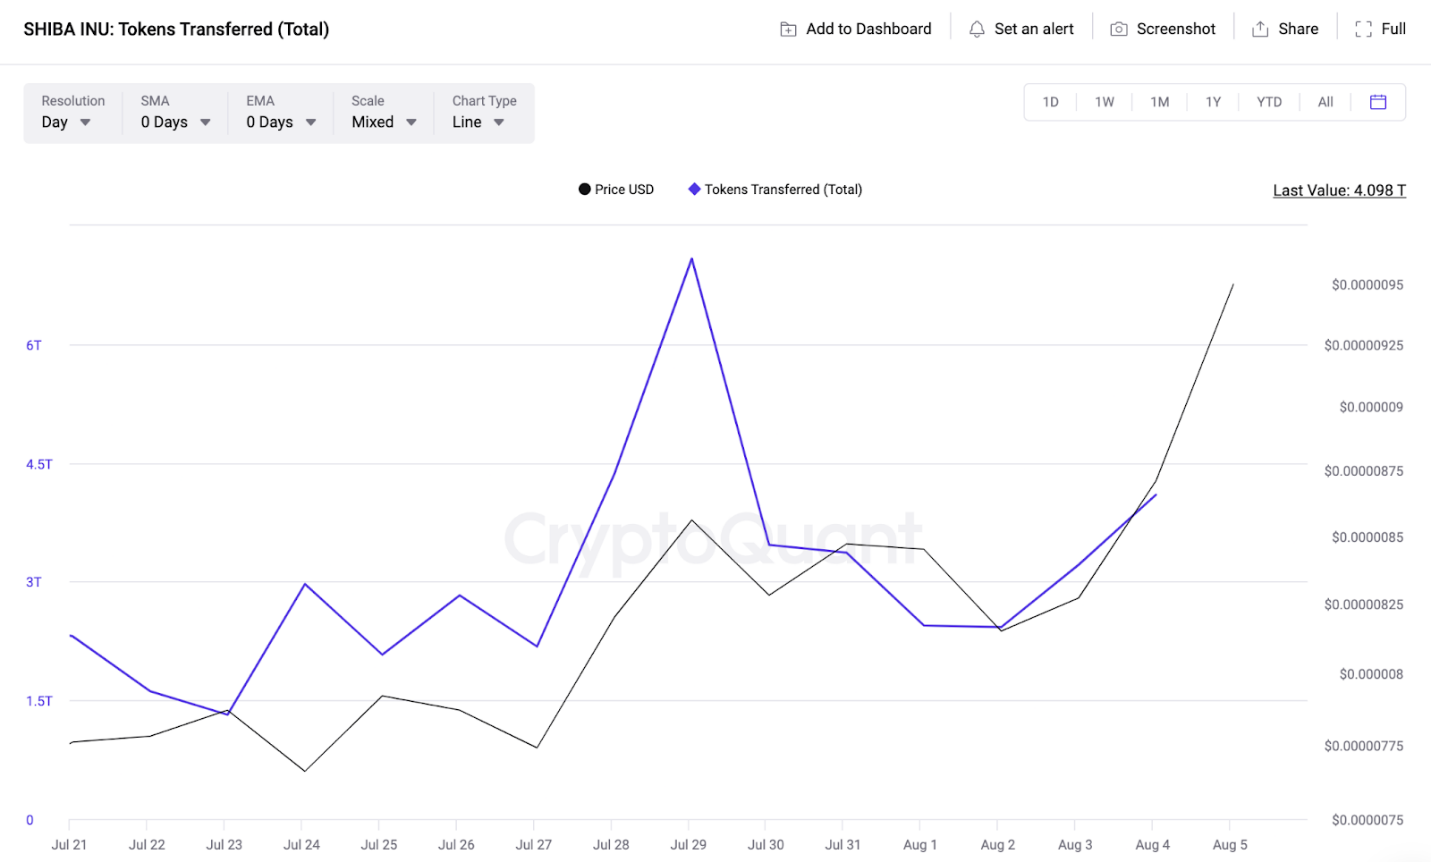Click the Share upload icon

pos(1260,29)
